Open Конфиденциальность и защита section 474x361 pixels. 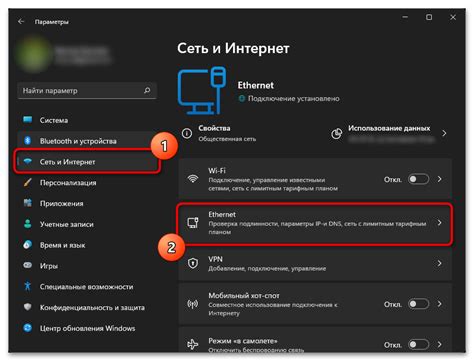click(87, 307)
